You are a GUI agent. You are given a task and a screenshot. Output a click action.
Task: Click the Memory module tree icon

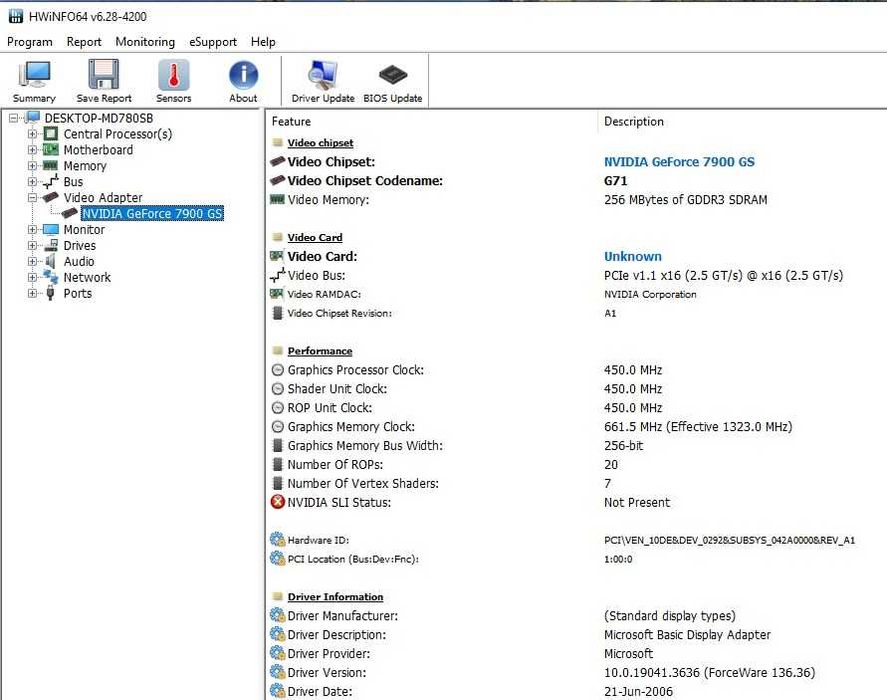click(51, 166)
